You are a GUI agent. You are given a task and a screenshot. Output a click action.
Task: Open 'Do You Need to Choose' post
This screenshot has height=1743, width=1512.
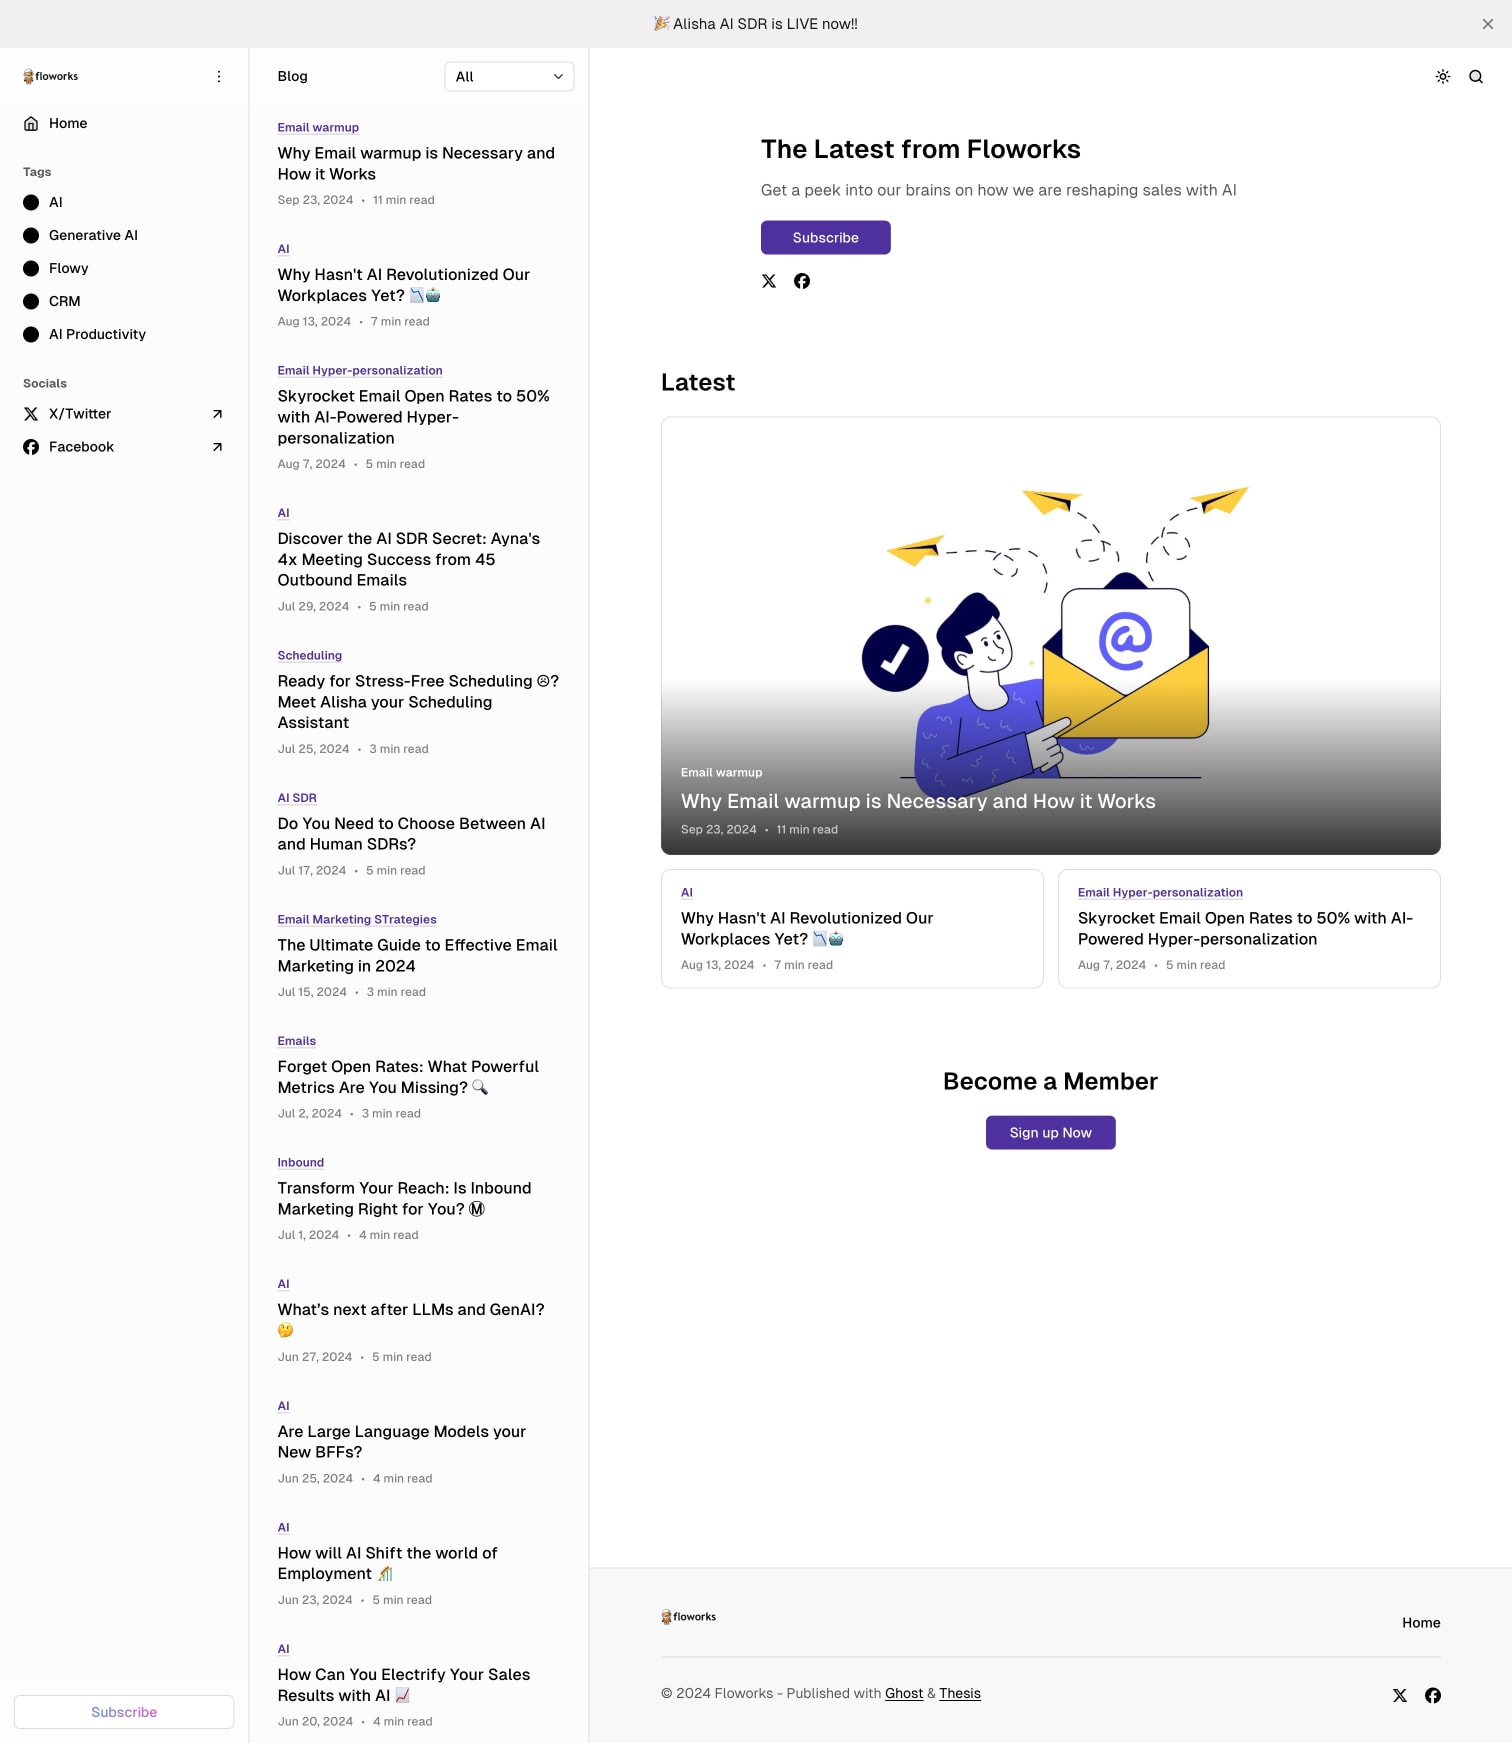pyautogui.click(x=412, y=834)
